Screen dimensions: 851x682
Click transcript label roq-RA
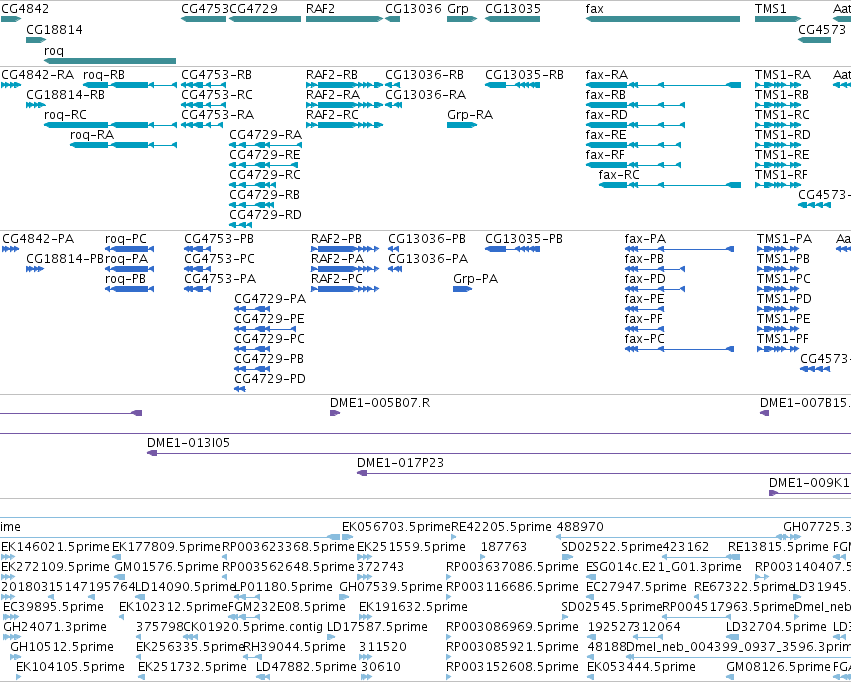92,135
